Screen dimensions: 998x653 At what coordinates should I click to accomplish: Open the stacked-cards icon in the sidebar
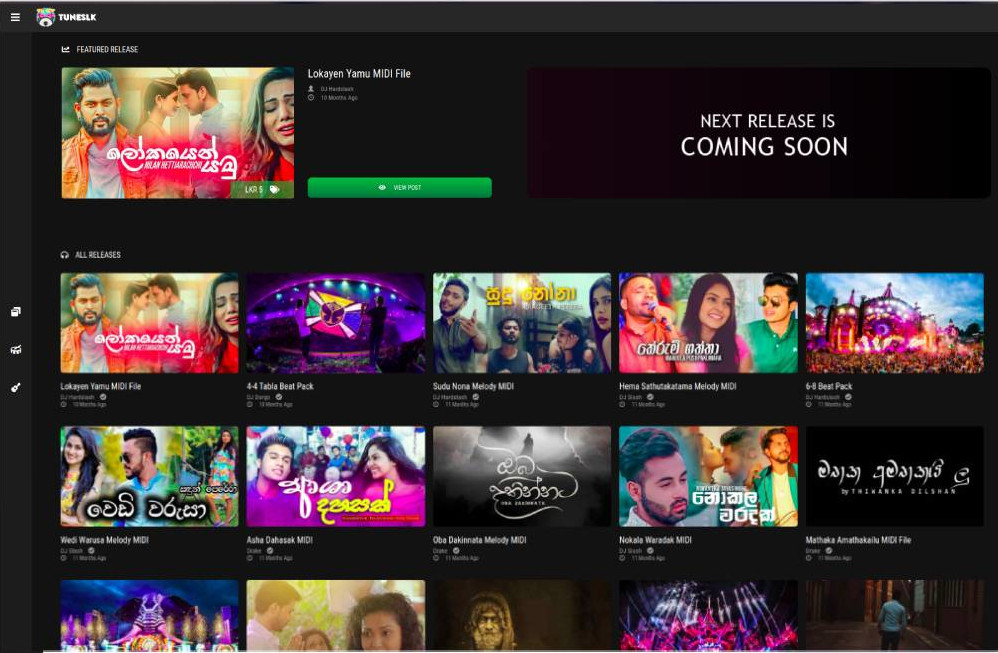[x=16, y=311]
